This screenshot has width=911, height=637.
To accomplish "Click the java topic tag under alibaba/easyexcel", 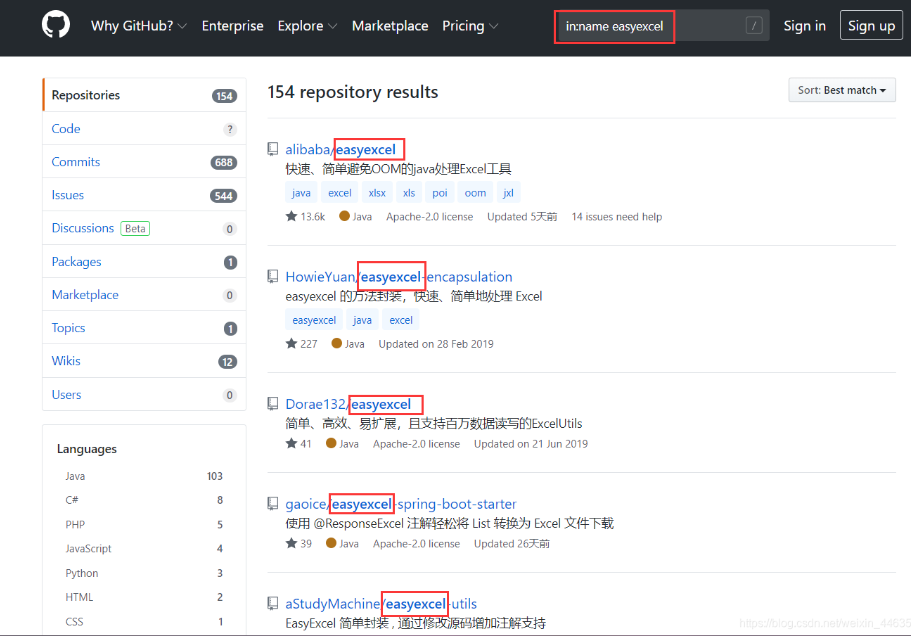I will tap(301, 193).
